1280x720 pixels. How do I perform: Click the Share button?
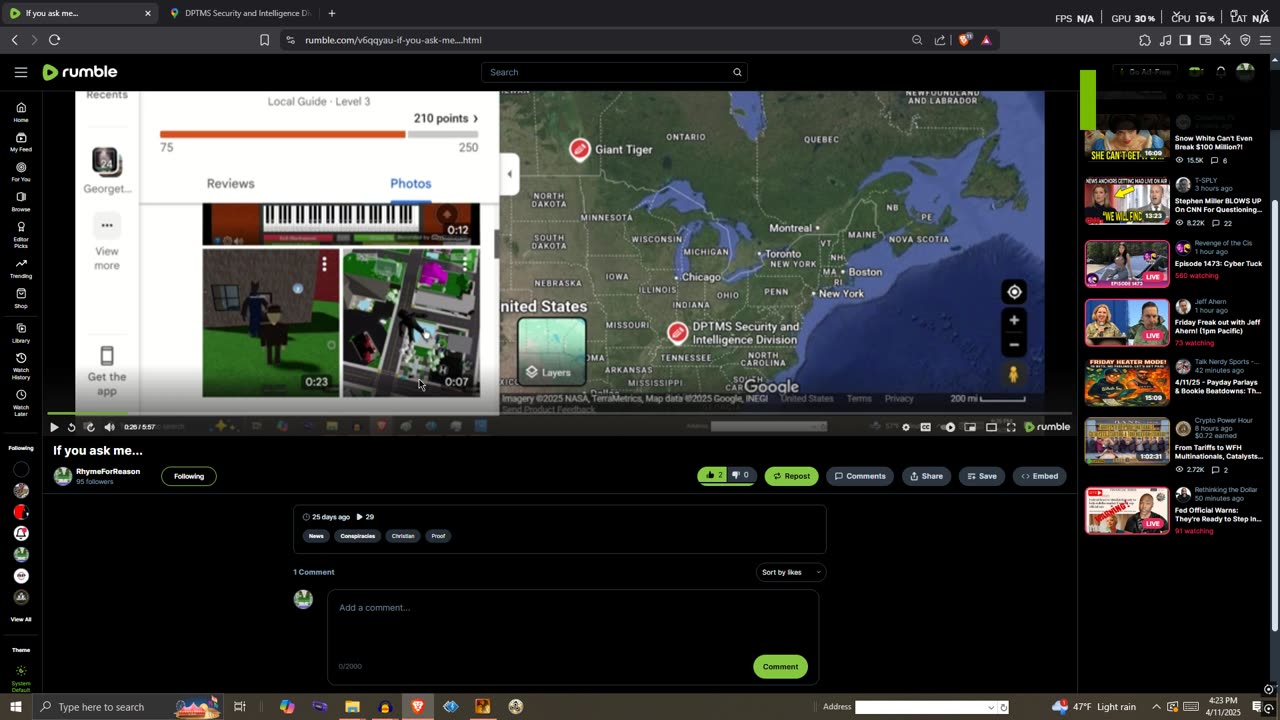click(926, 476)
